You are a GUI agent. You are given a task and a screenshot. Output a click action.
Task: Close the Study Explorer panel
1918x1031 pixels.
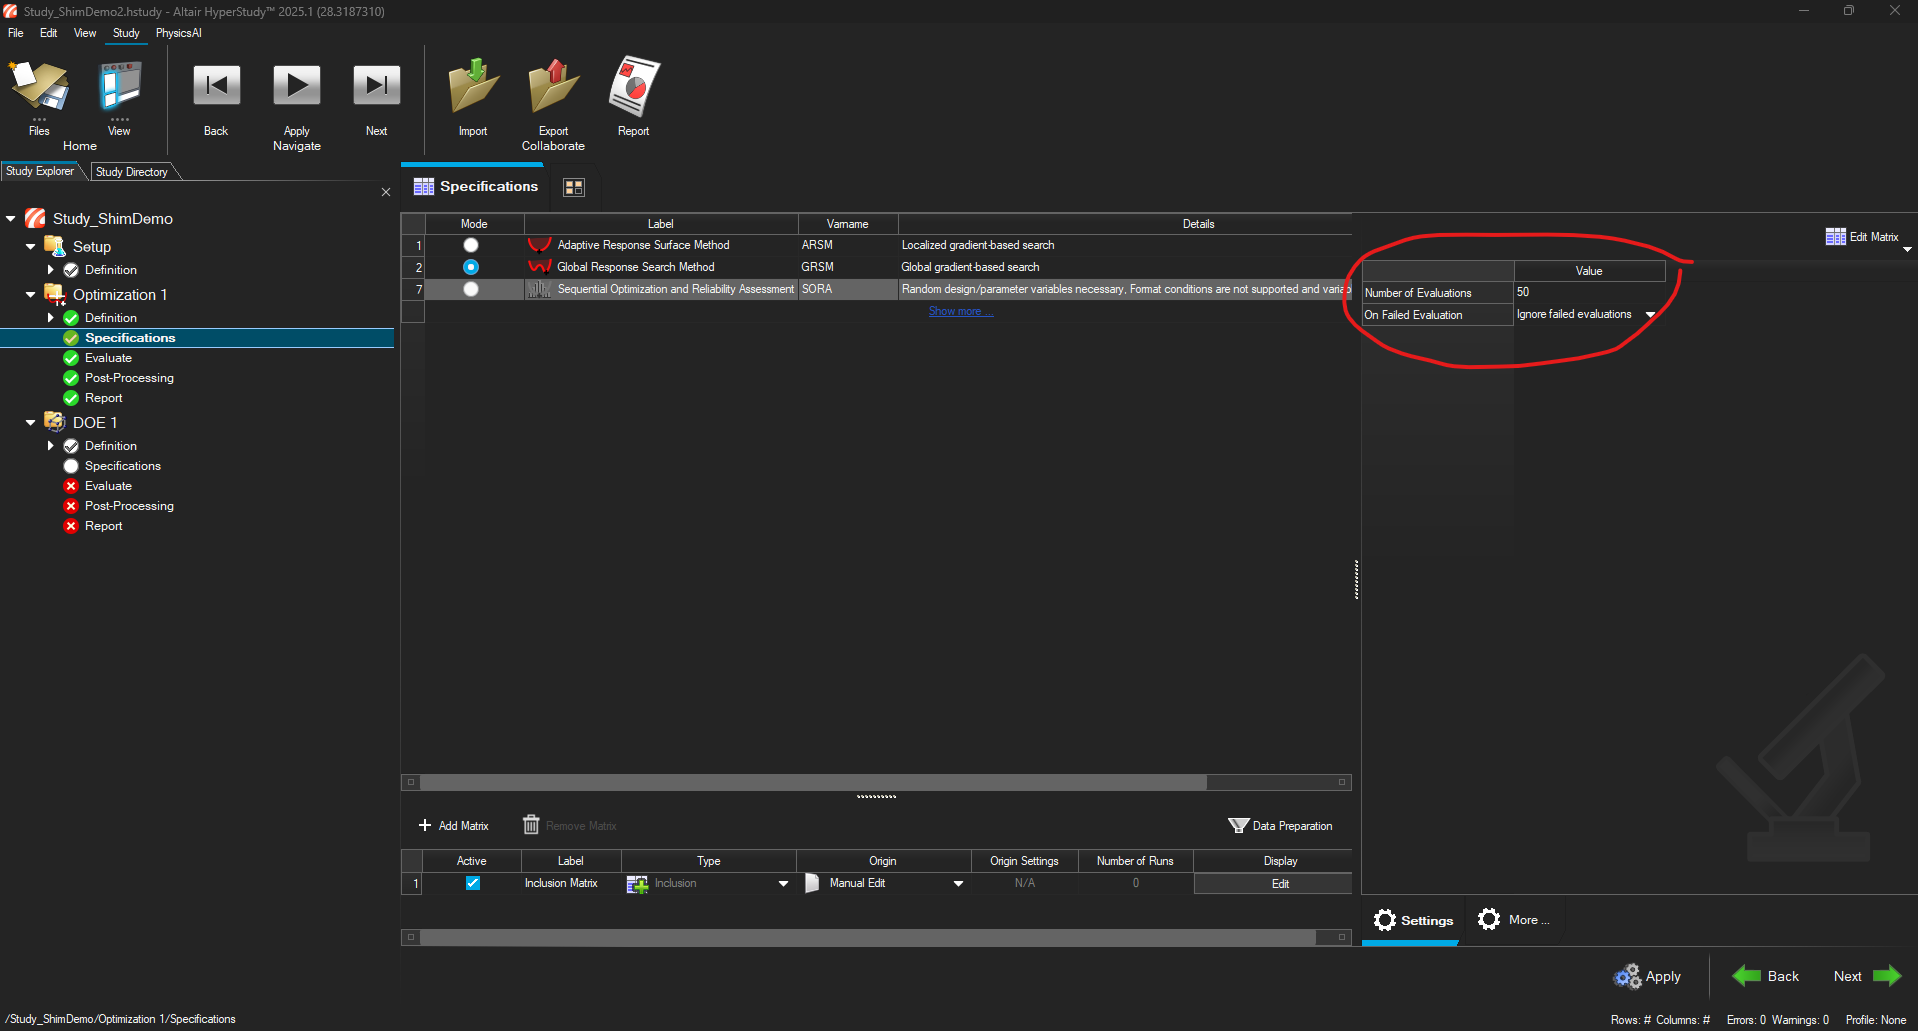click(386, 192)
